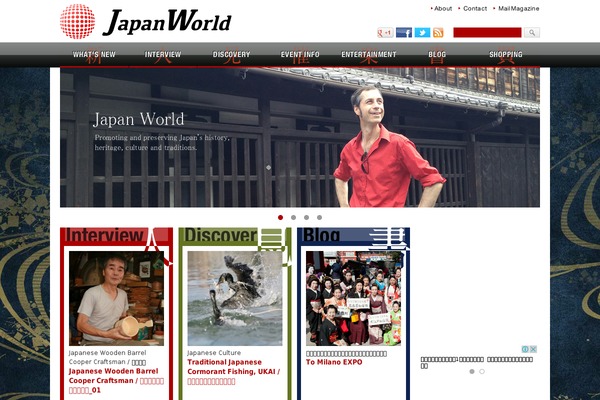Open the Entertainment menu item
Screen dimensions: 600x400
(369, 55)
